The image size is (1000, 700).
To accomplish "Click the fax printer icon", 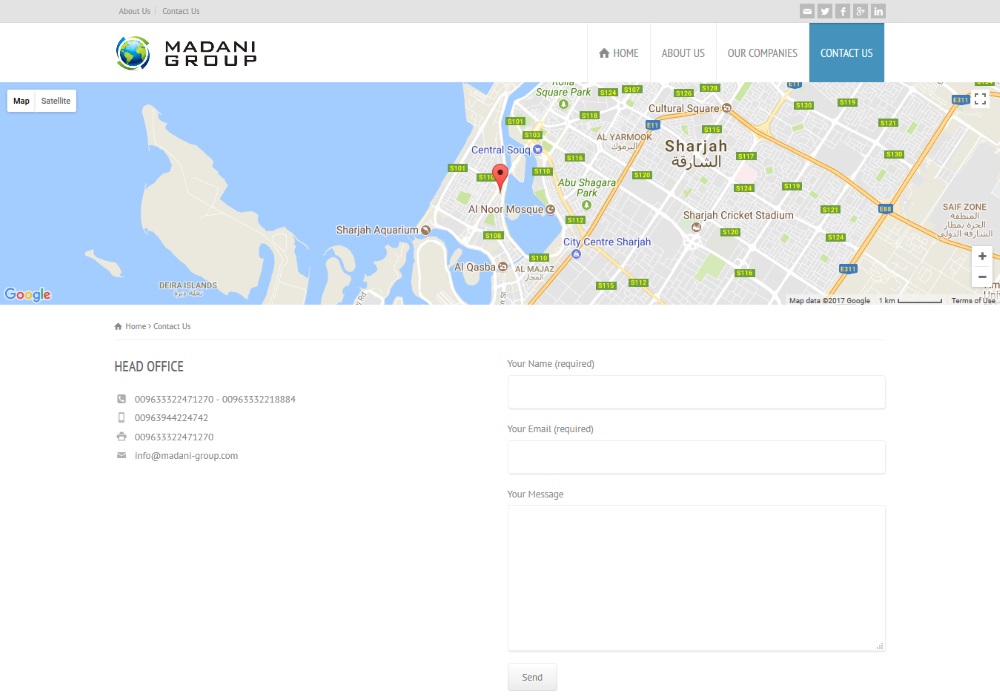I will point(121,437).
